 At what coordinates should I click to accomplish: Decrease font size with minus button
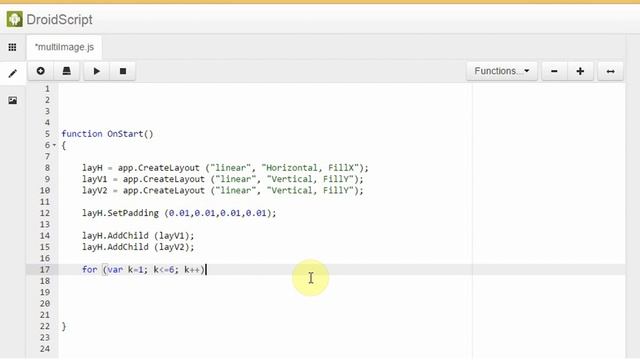[x=554, y=71]
